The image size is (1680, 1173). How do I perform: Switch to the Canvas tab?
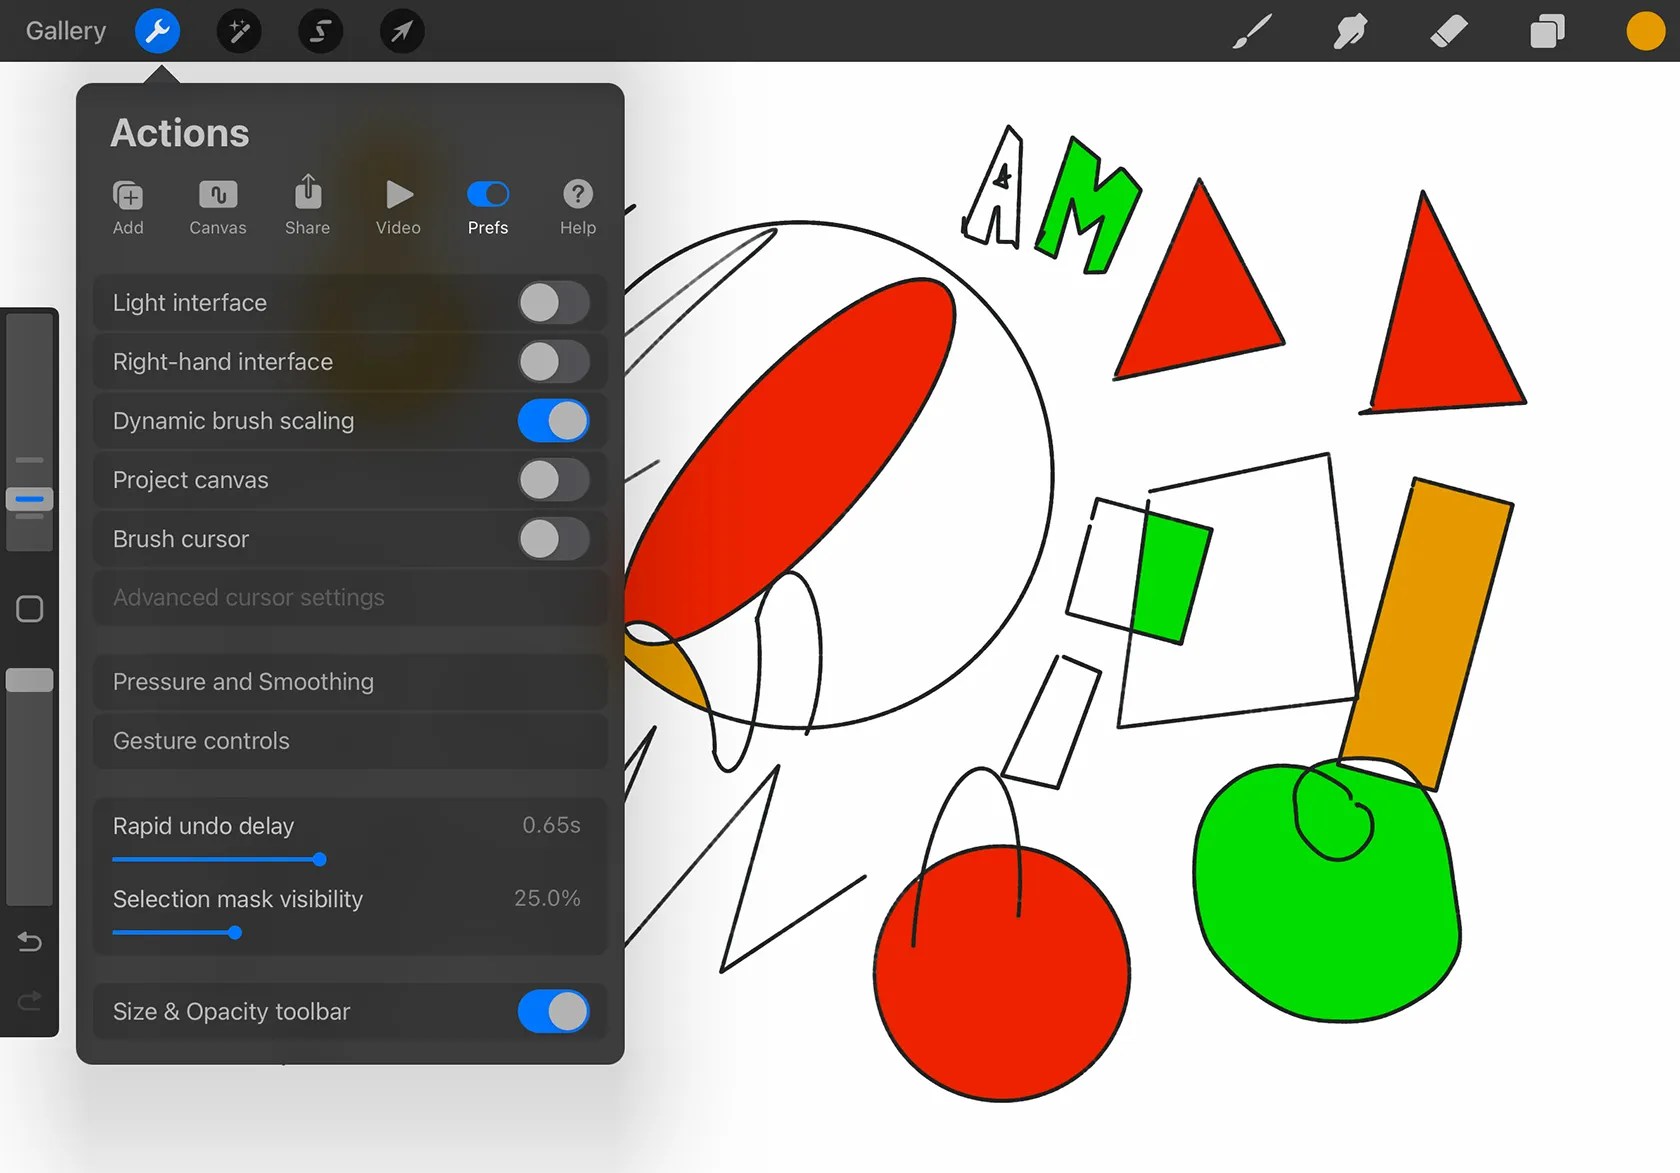(x=217, y=207)
